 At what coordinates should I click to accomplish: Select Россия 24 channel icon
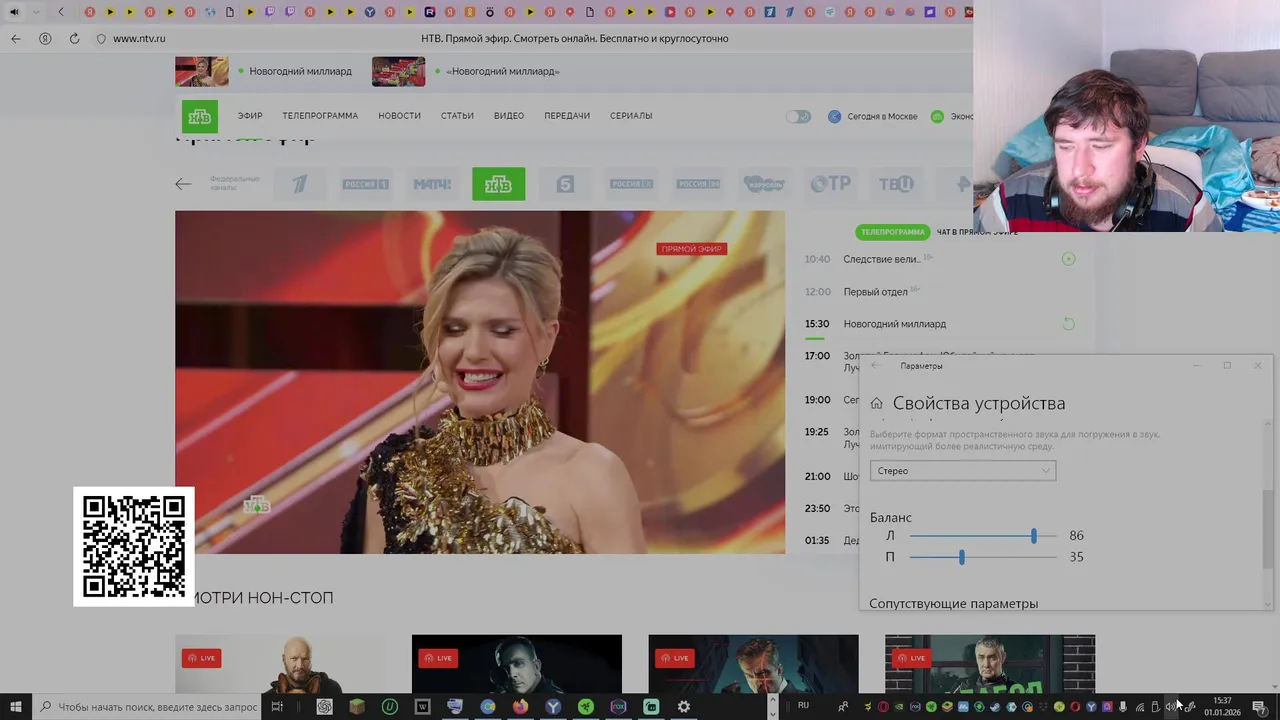698,184
